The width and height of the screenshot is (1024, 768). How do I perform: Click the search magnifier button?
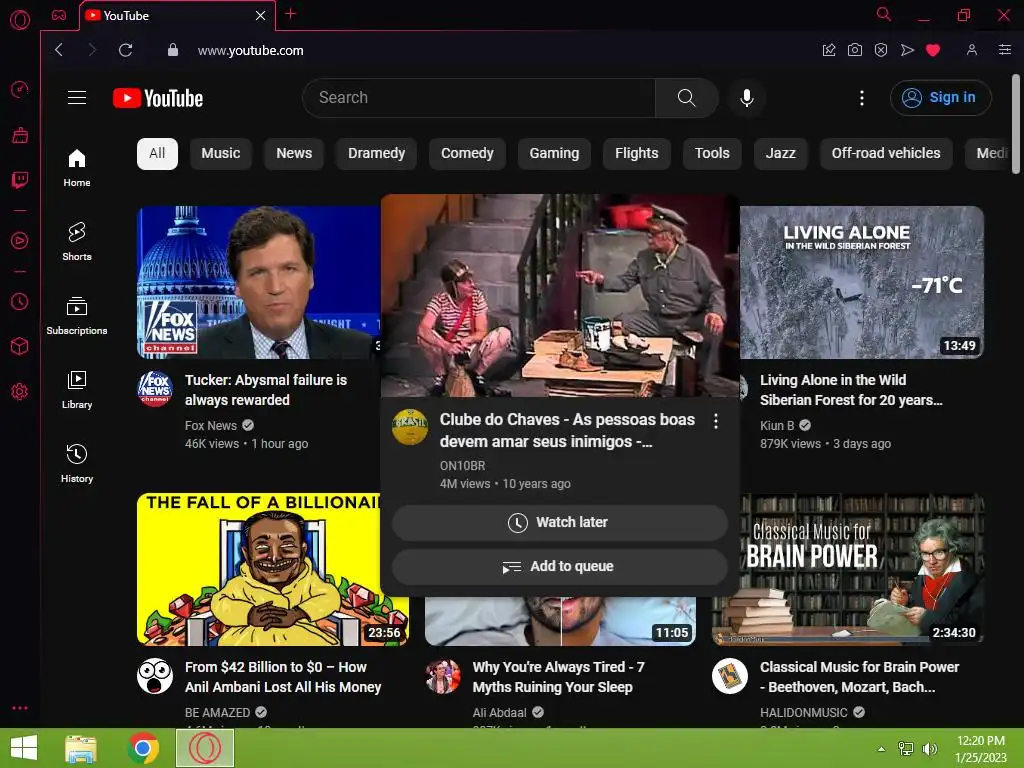pos(686,98)
